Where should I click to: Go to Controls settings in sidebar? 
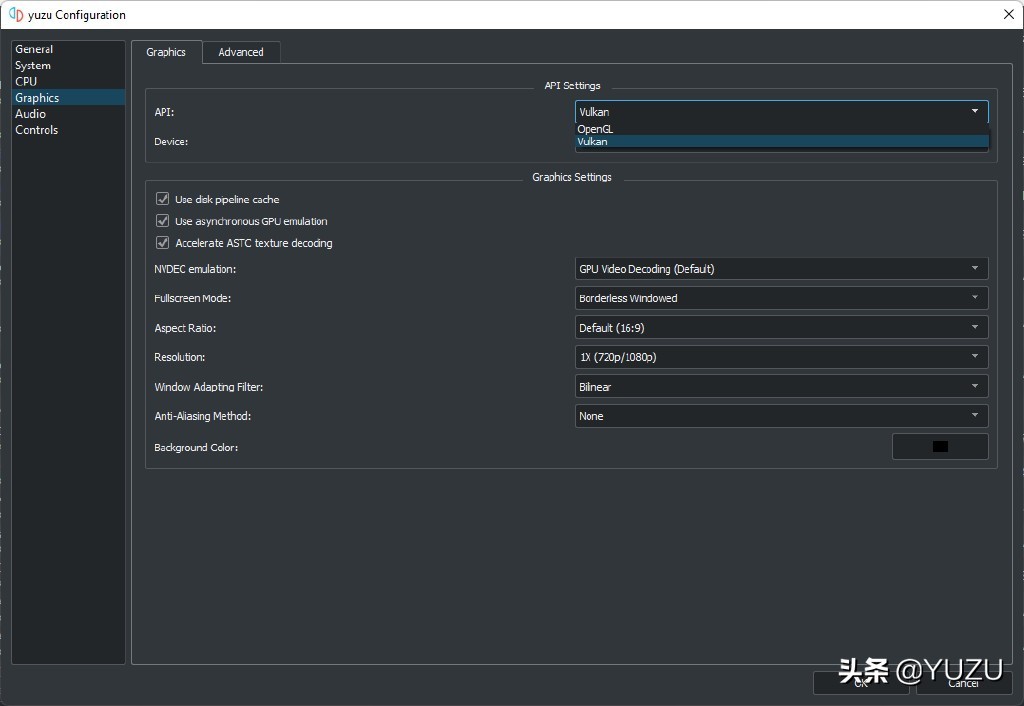point(36,130)
